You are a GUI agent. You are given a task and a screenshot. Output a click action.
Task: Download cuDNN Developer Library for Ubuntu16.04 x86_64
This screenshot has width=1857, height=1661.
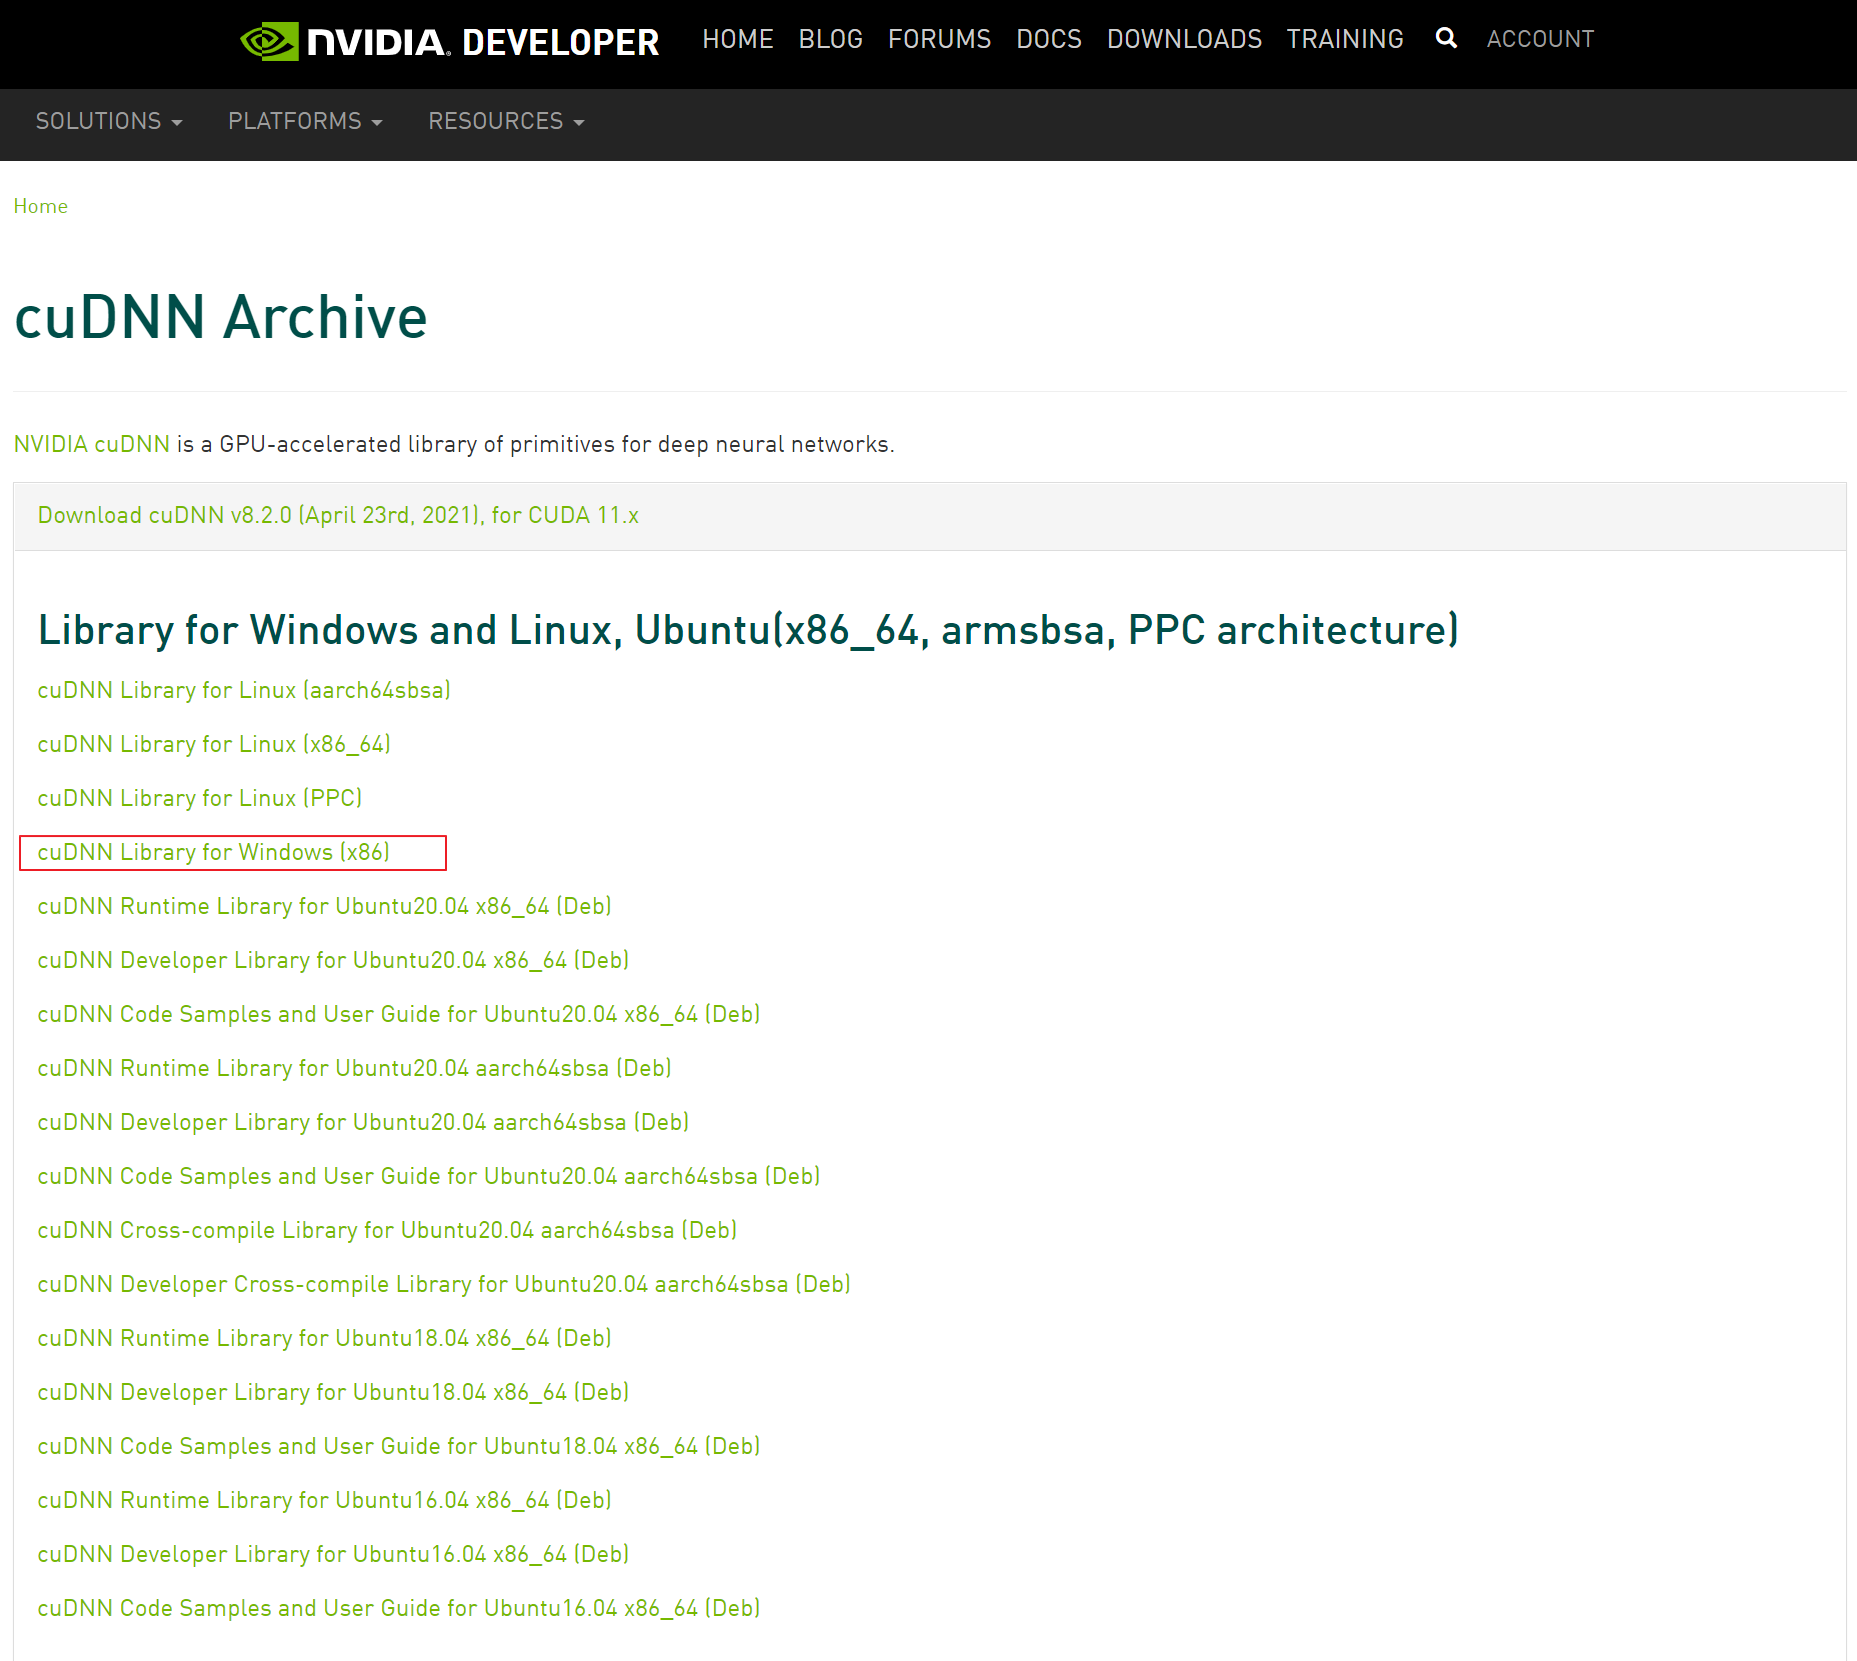click(x=333, y=1554)
